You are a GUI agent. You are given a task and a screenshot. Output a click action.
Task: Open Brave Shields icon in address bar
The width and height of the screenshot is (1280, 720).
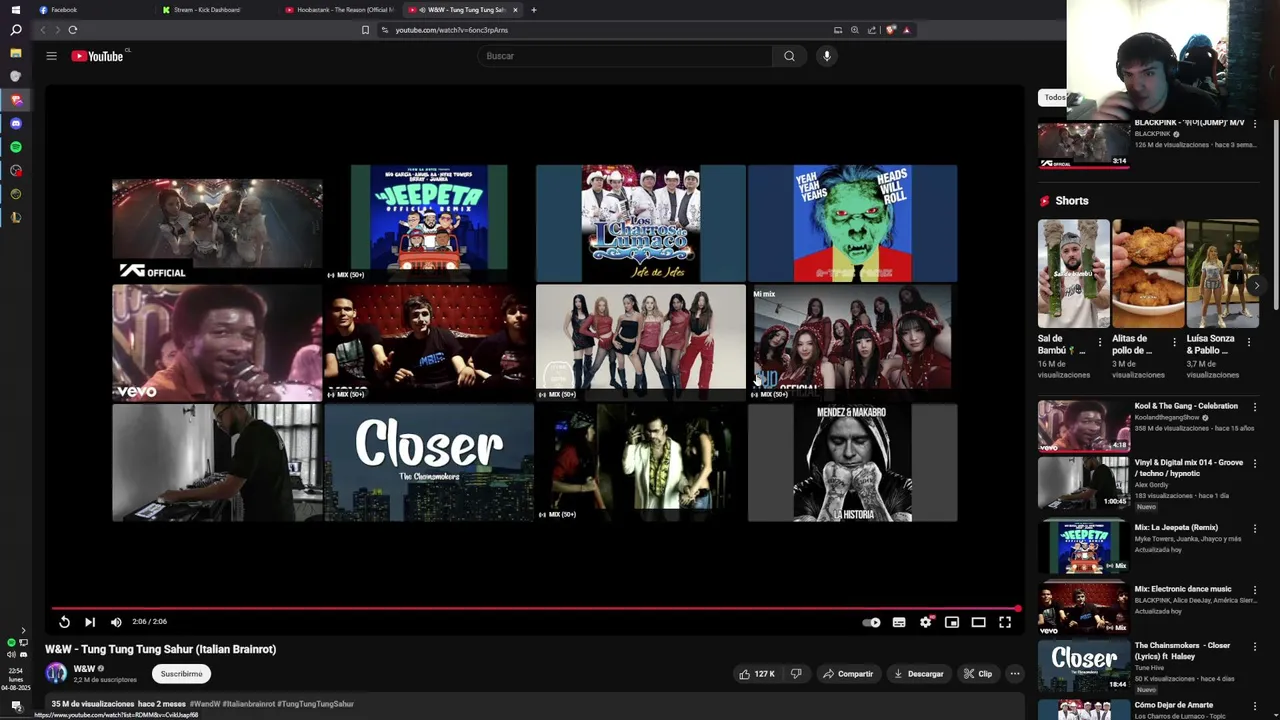click(x=891, y=30)
